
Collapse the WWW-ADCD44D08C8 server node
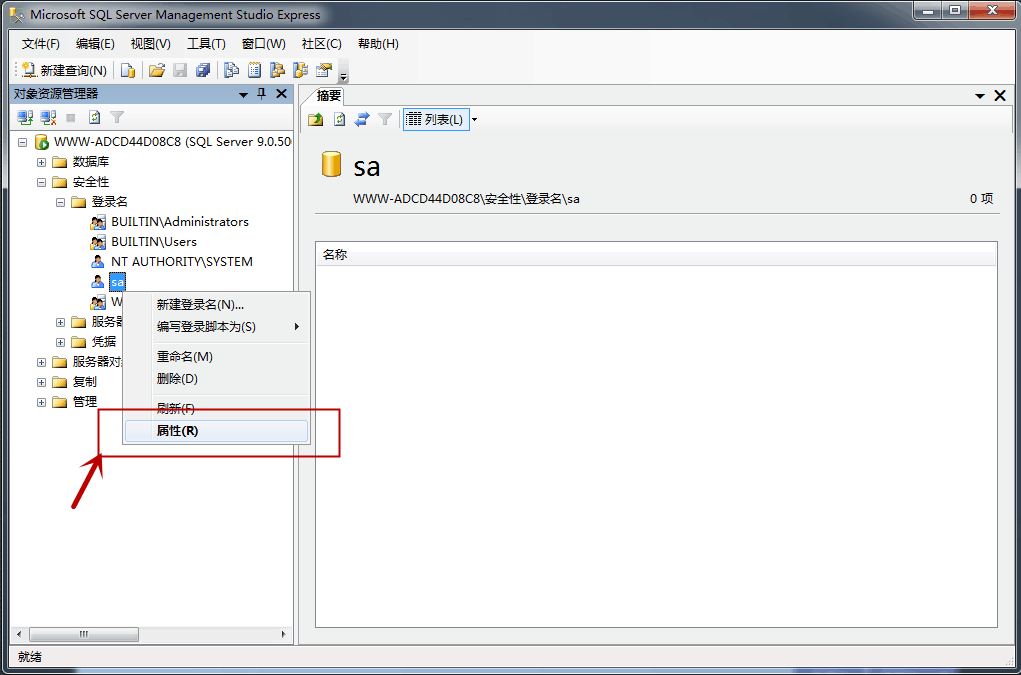23,142
